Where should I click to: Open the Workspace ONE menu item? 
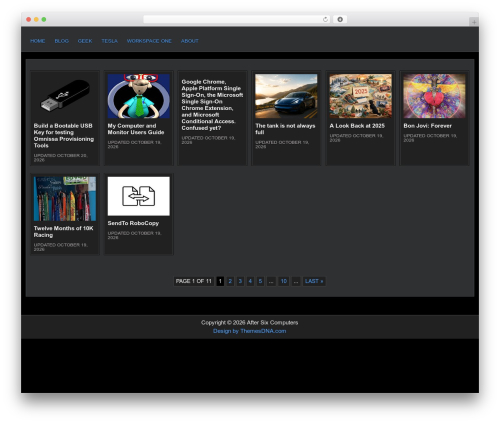tap(149, 41)
